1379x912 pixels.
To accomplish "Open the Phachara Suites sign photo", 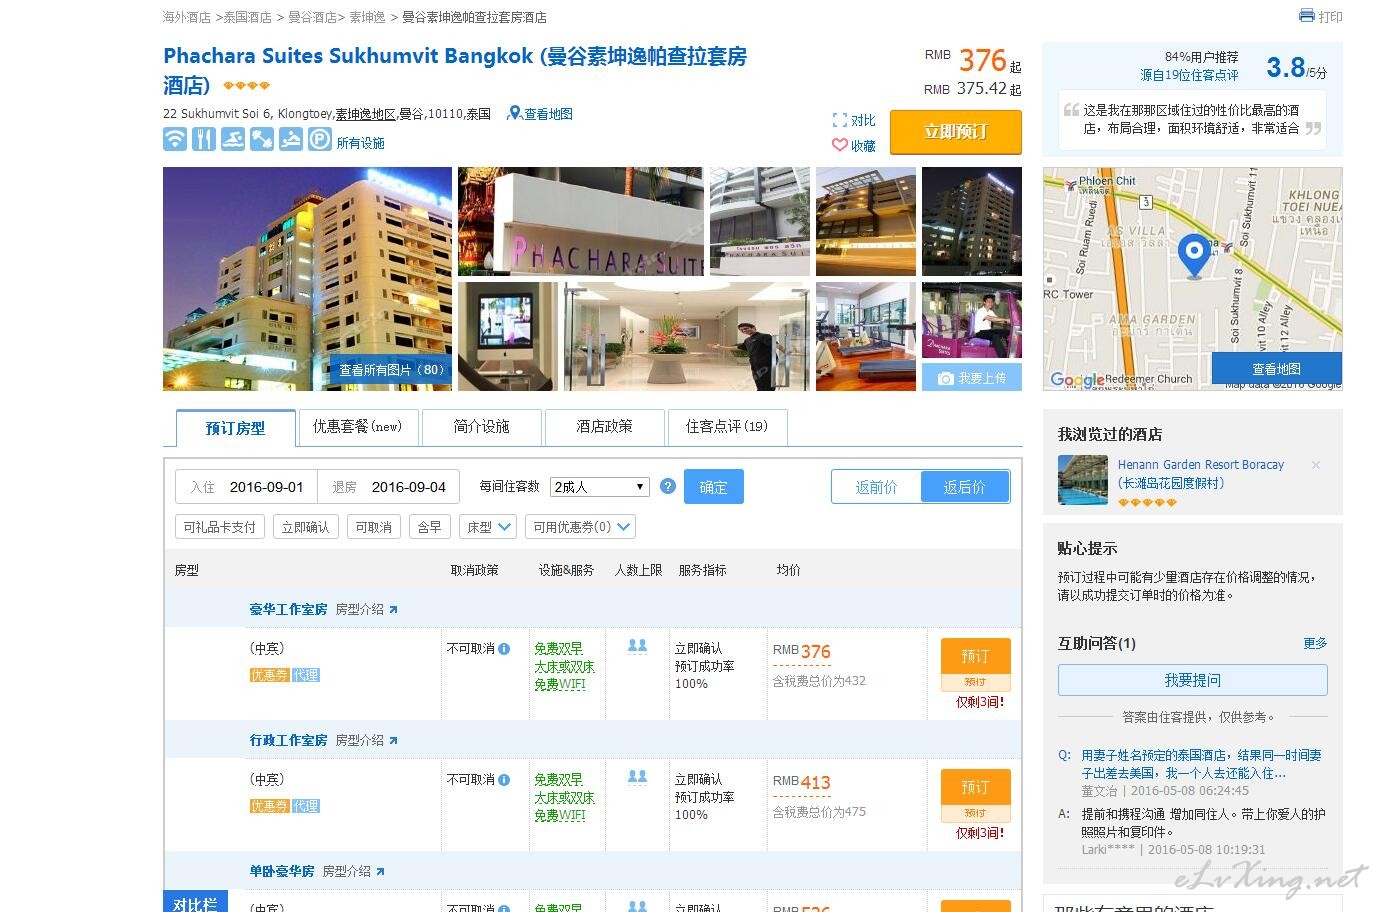I will (x=580, y=221).
